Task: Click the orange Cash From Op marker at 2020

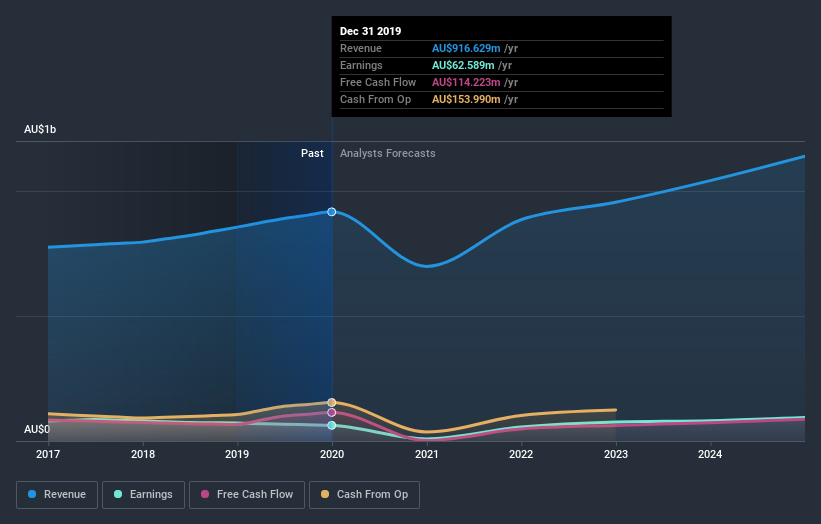Action: pyautogui.click(x=331, y=403)
